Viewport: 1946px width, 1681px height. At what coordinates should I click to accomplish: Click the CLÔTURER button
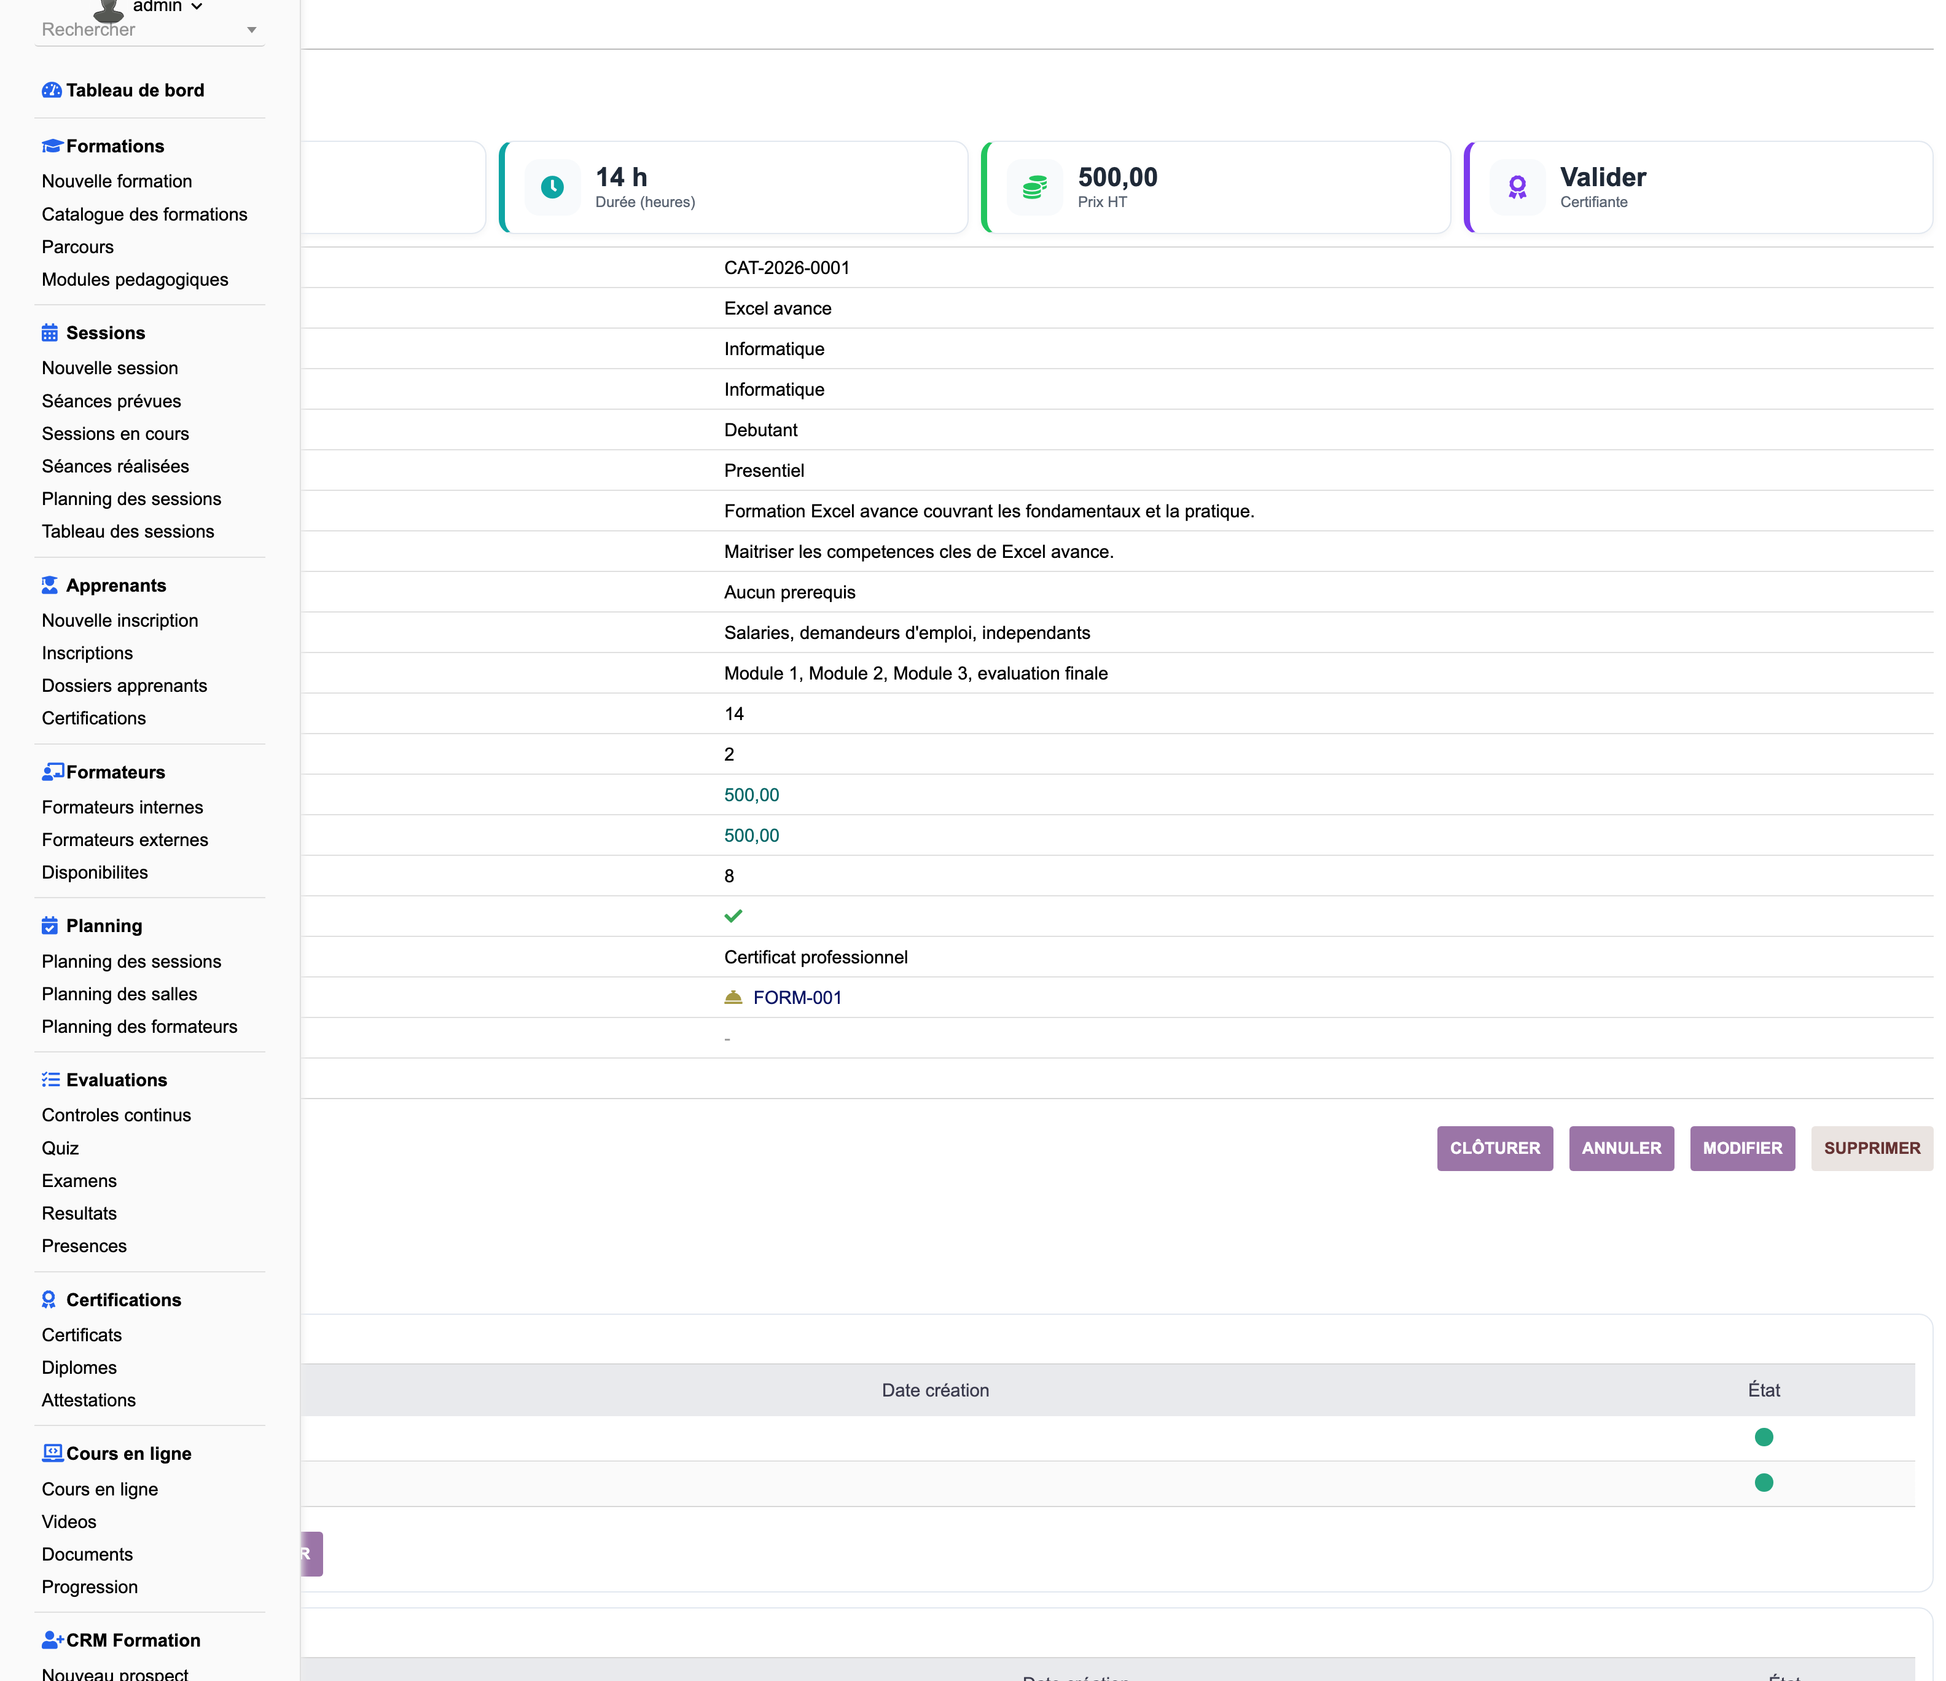(x=1495, y=1148)
